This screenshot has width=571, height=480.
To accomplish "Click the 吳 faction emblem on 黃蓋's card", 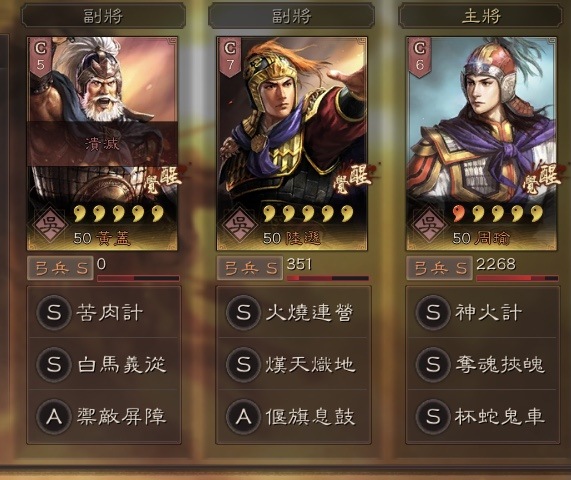I will click(x=50, y=225).
